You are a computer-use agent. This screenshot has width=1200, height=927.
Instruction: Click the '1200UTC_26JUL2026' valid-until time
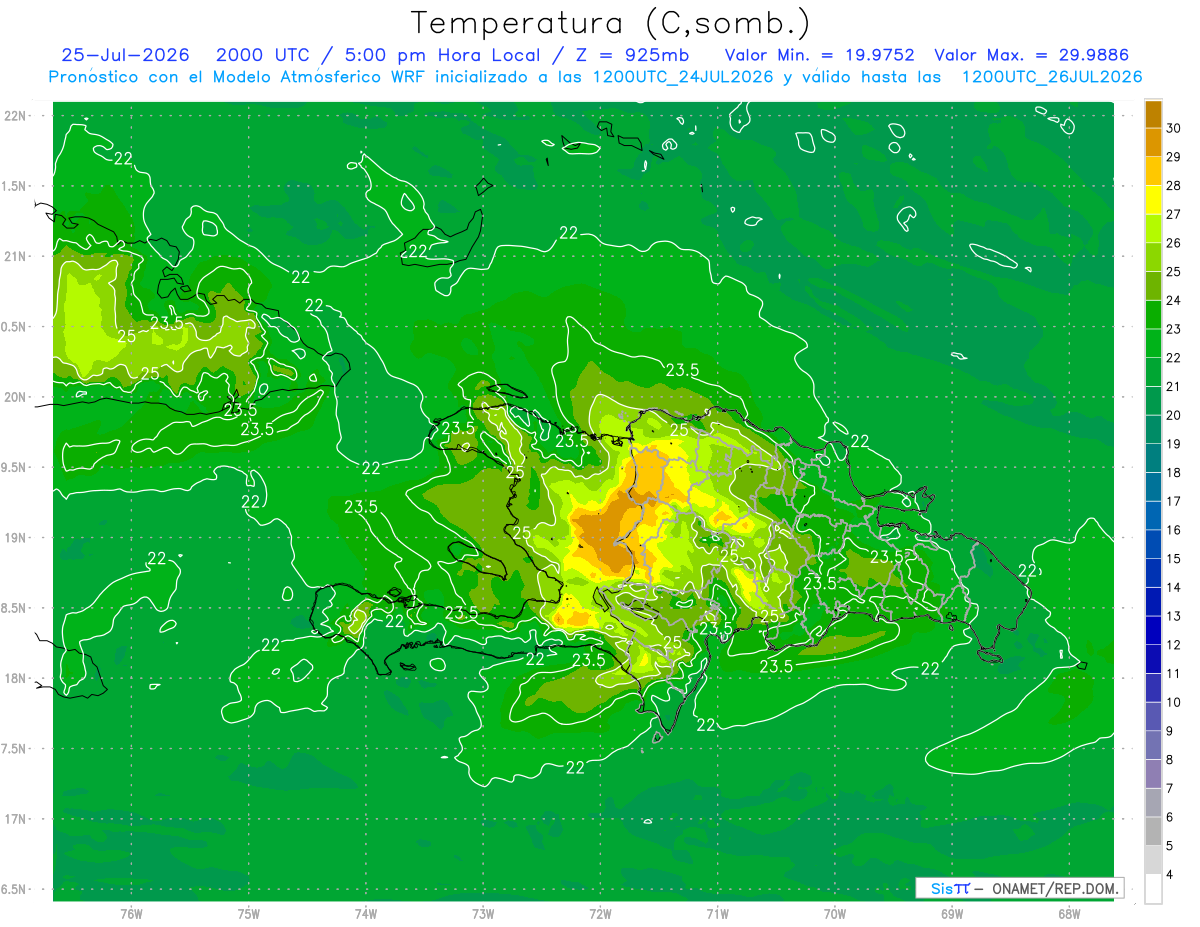point(1052,77)
